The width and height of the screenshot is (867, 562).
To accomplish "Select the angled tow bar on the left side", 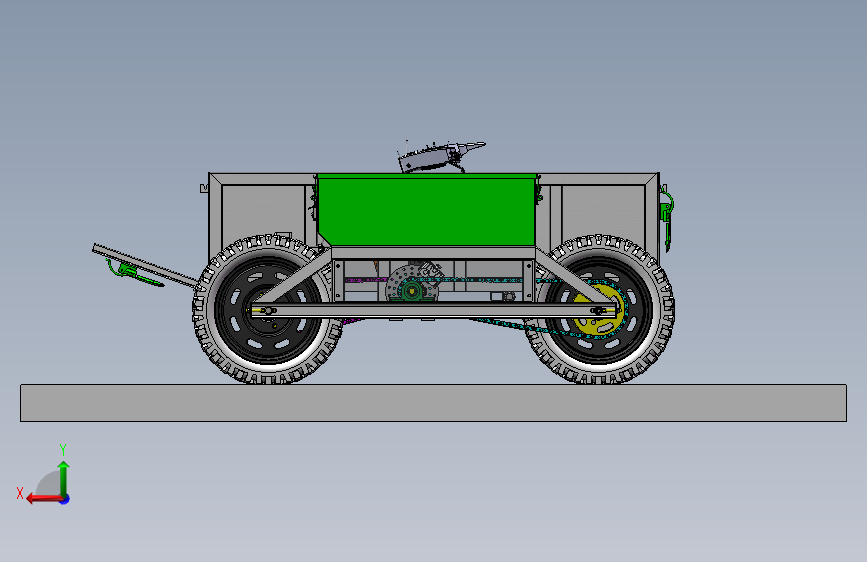I will (x=145, y=266).
